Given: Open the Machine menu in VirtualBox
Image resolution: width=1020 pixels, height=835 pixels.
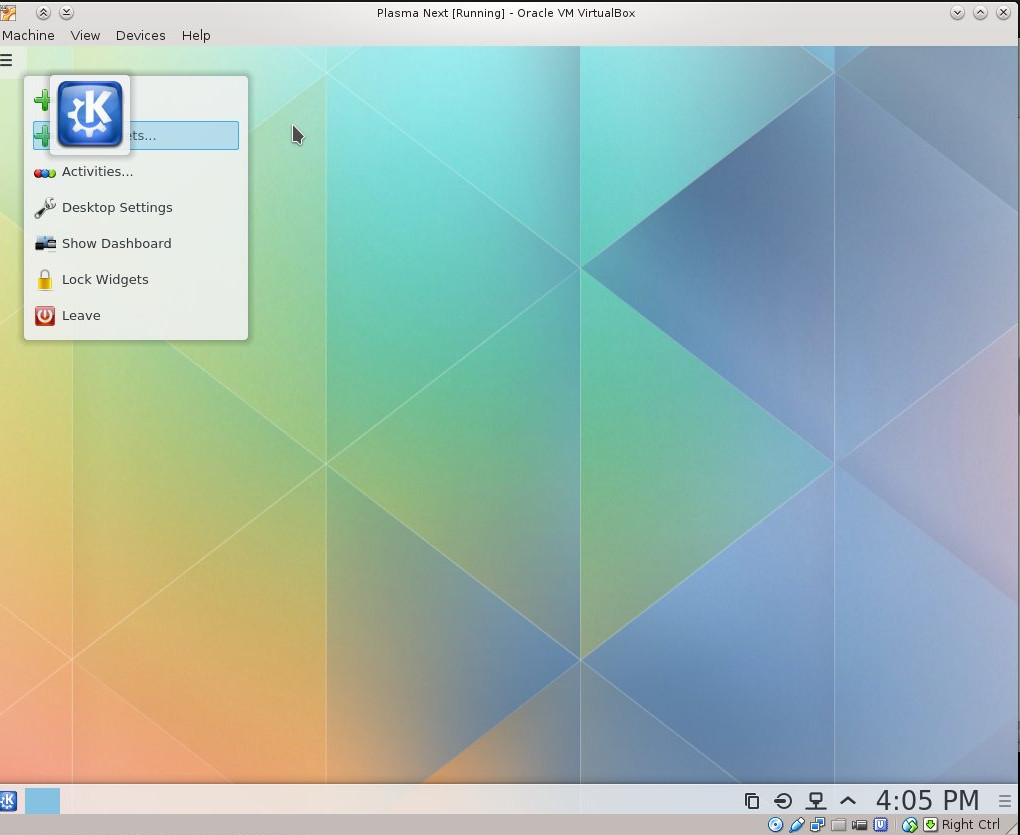Looking at the screenshot, I should 28,35.
